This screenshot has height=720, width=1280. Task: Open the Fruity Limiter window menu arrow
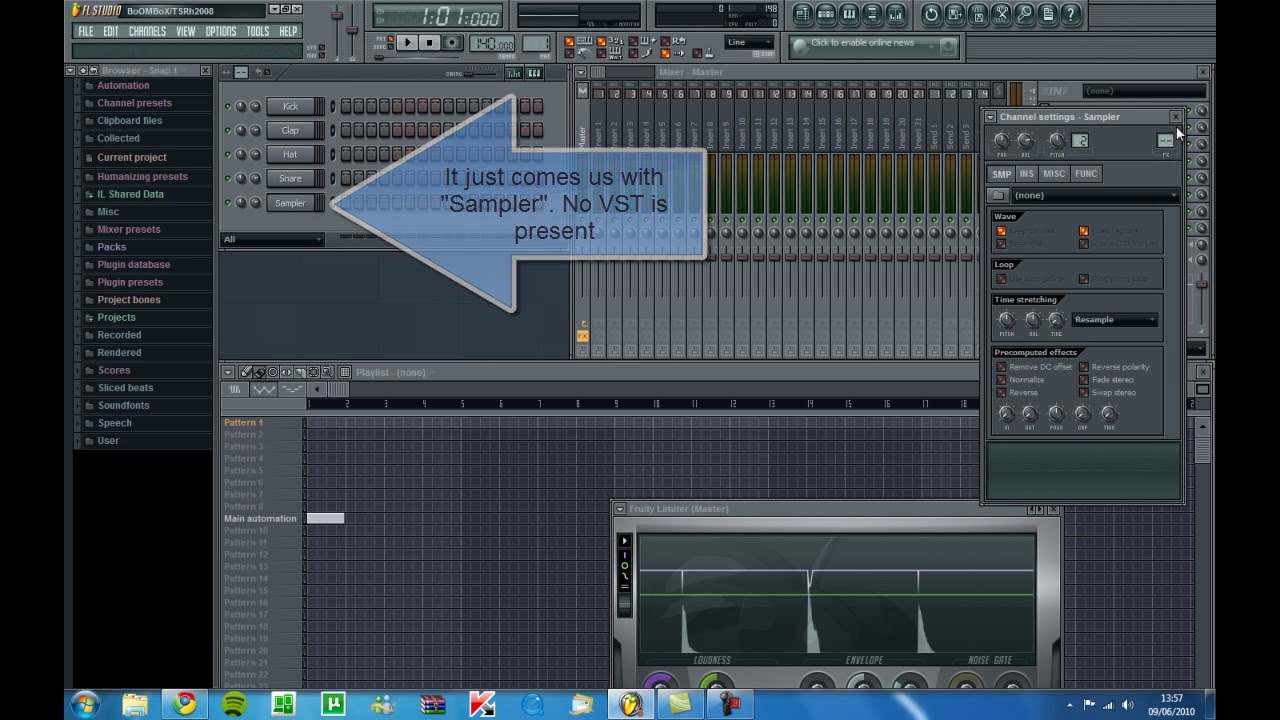point(620,509)
